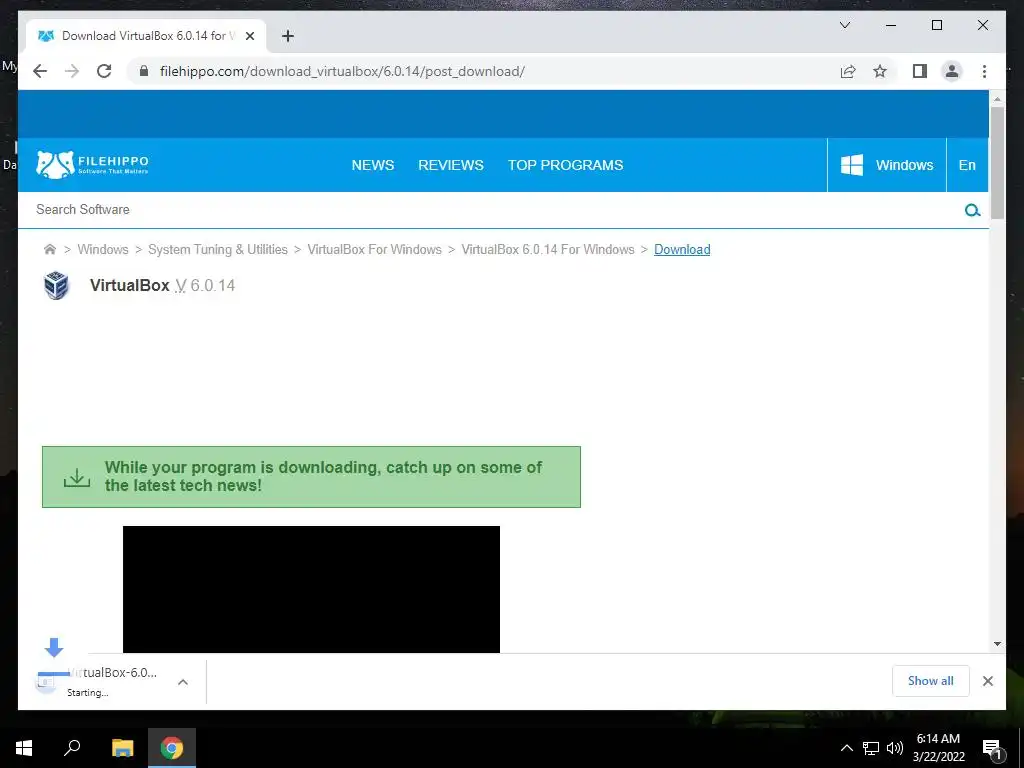Click the green download tray icon
The height and width of the screenshot is (768, 1024).
(x=77, y=477)
